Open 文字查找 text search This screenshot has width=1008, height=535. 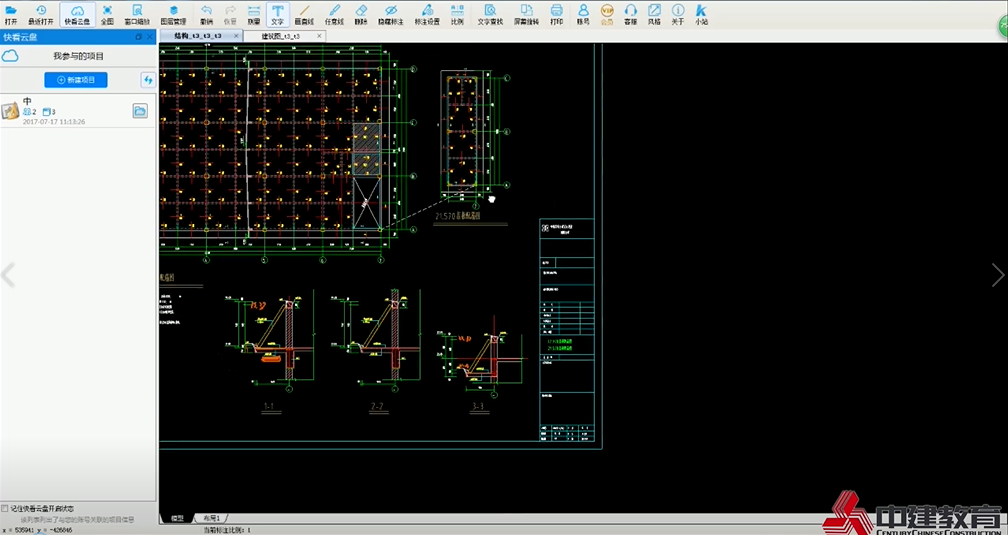[490, 14]
